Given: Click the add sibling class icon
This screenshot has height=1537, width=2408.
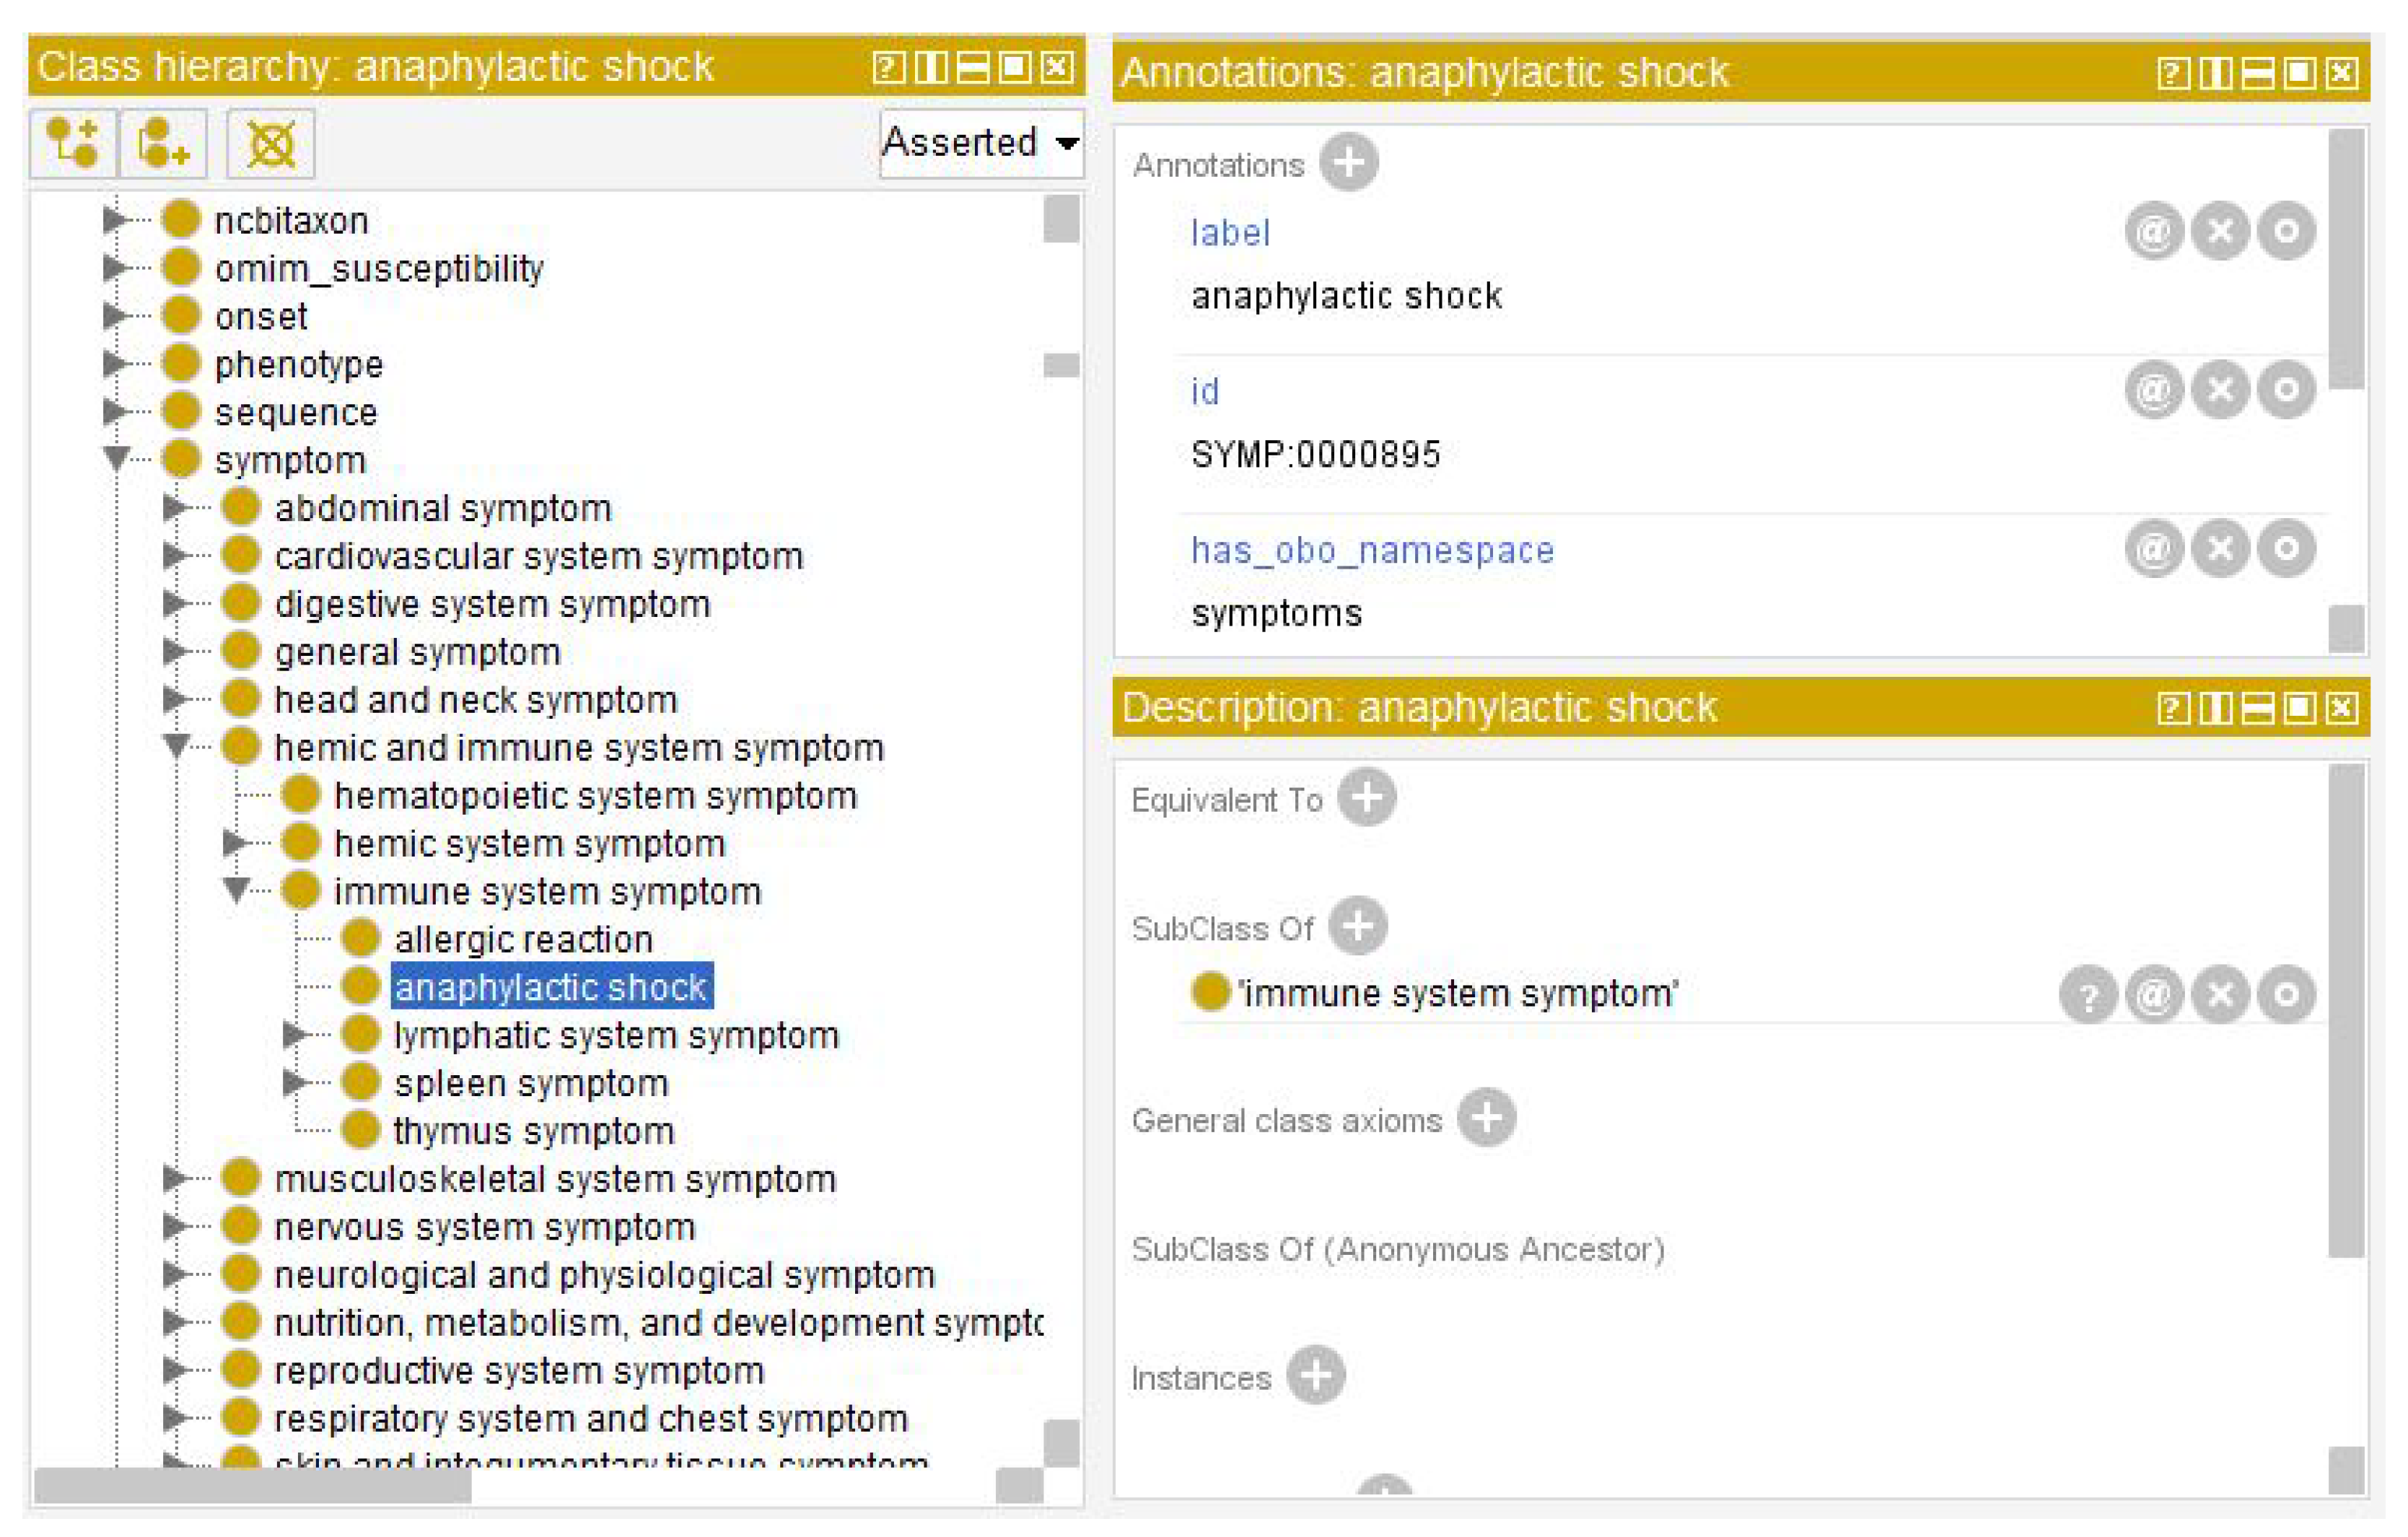Looking at the screenshot, I should [163, 143].
